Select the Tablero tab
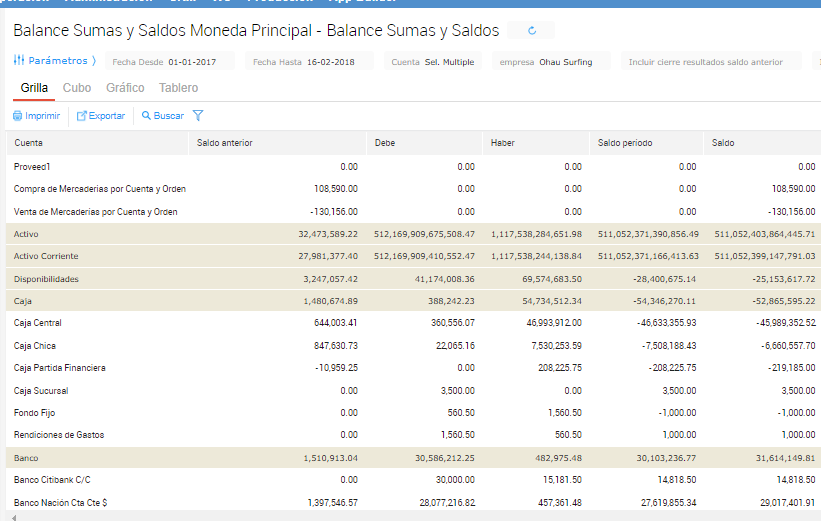Viewport: 821px width, 521px height. (178, 88)
